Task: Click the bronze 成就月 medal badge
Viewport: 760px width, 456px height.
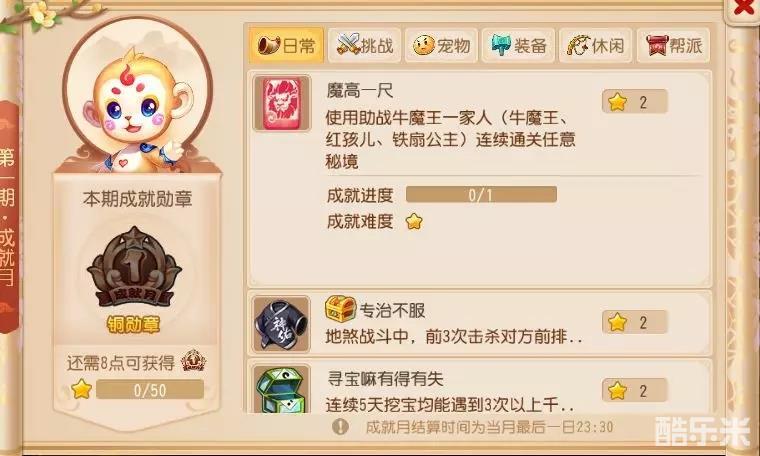Action: (x=134, y=267)
